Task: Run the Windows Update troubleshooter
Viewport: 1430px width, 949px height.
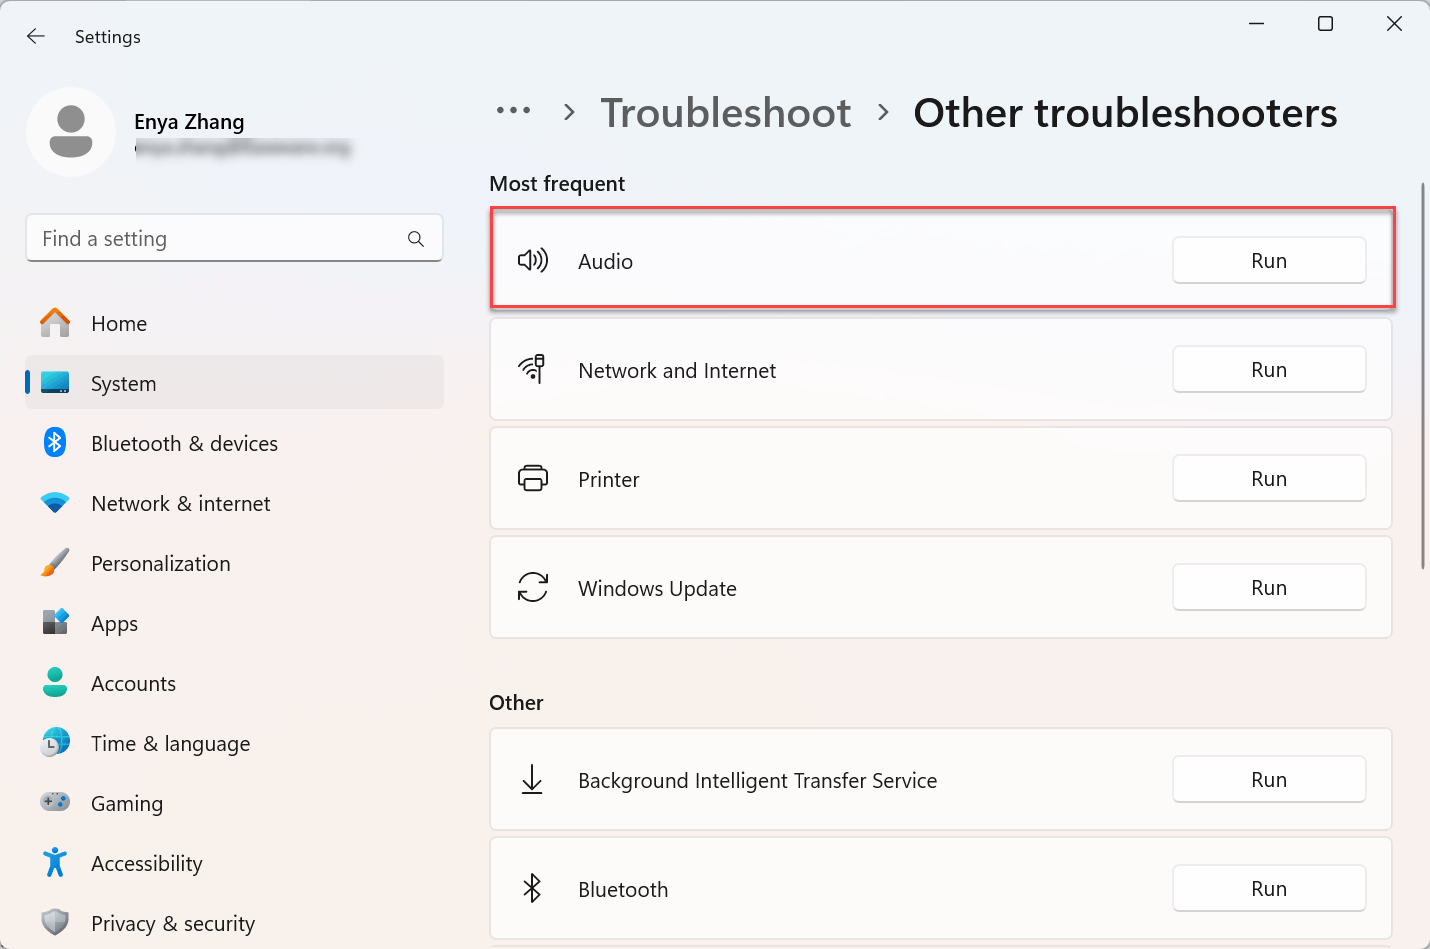Action: (1268, 588)
